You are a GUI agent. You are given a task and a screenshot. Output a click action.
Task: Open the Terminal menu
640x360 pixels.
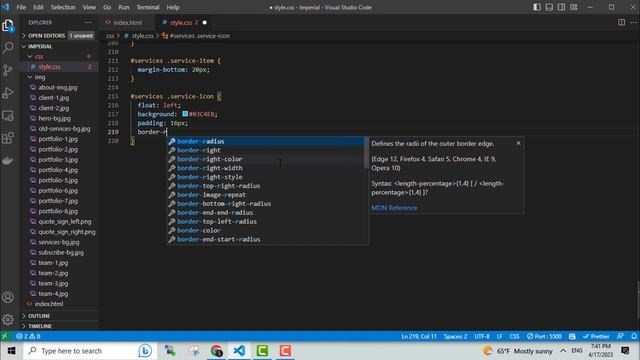(148, 7)
